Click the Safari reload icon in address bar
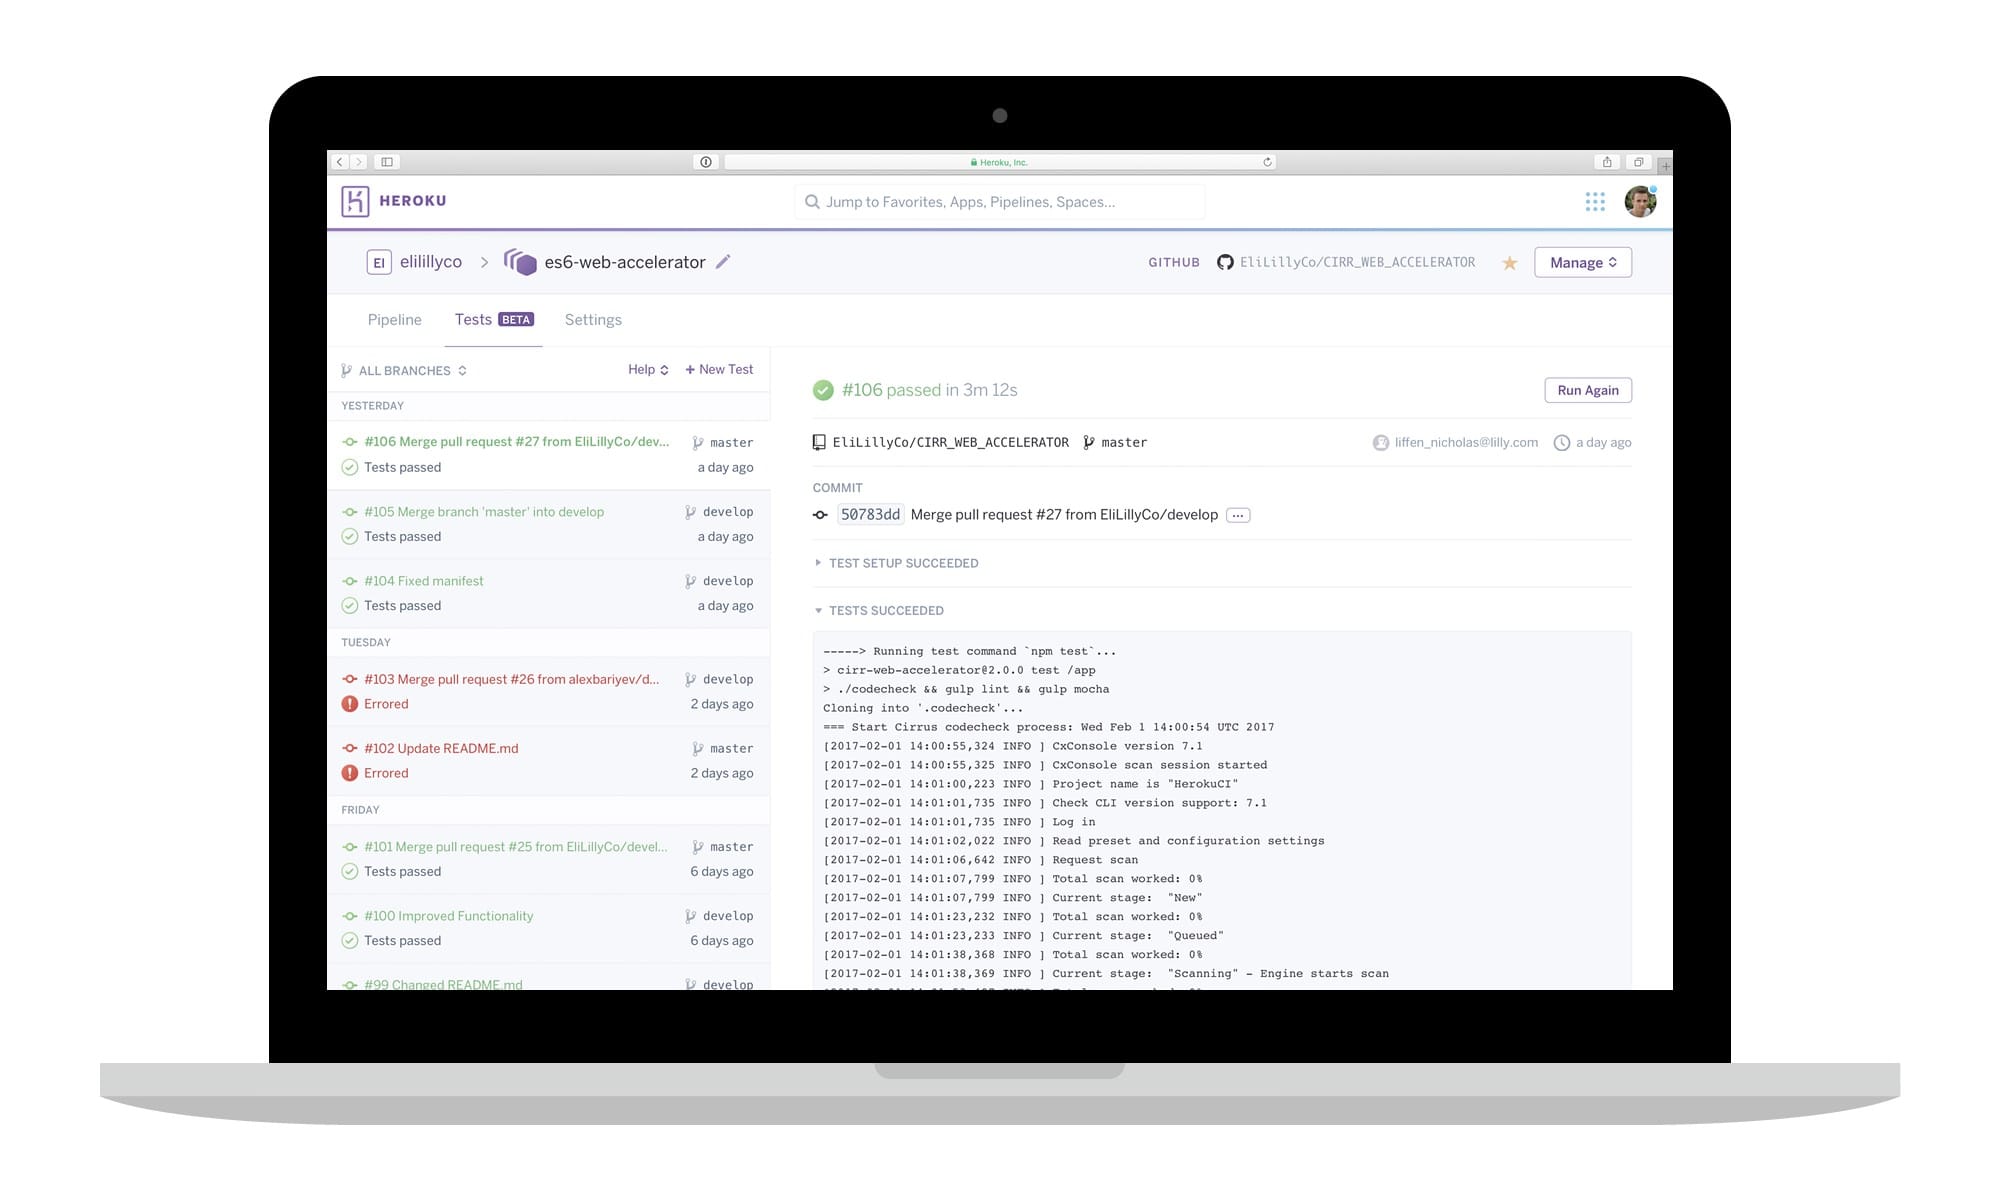The image size is (2000, 1200). point(1267,162)
